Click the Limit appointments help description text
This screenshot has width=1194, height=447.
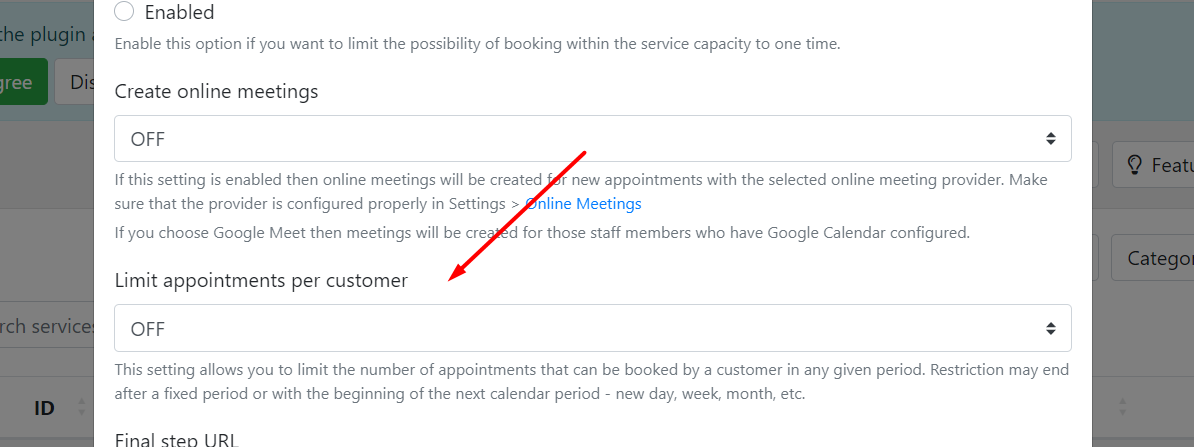click(592, 382)
